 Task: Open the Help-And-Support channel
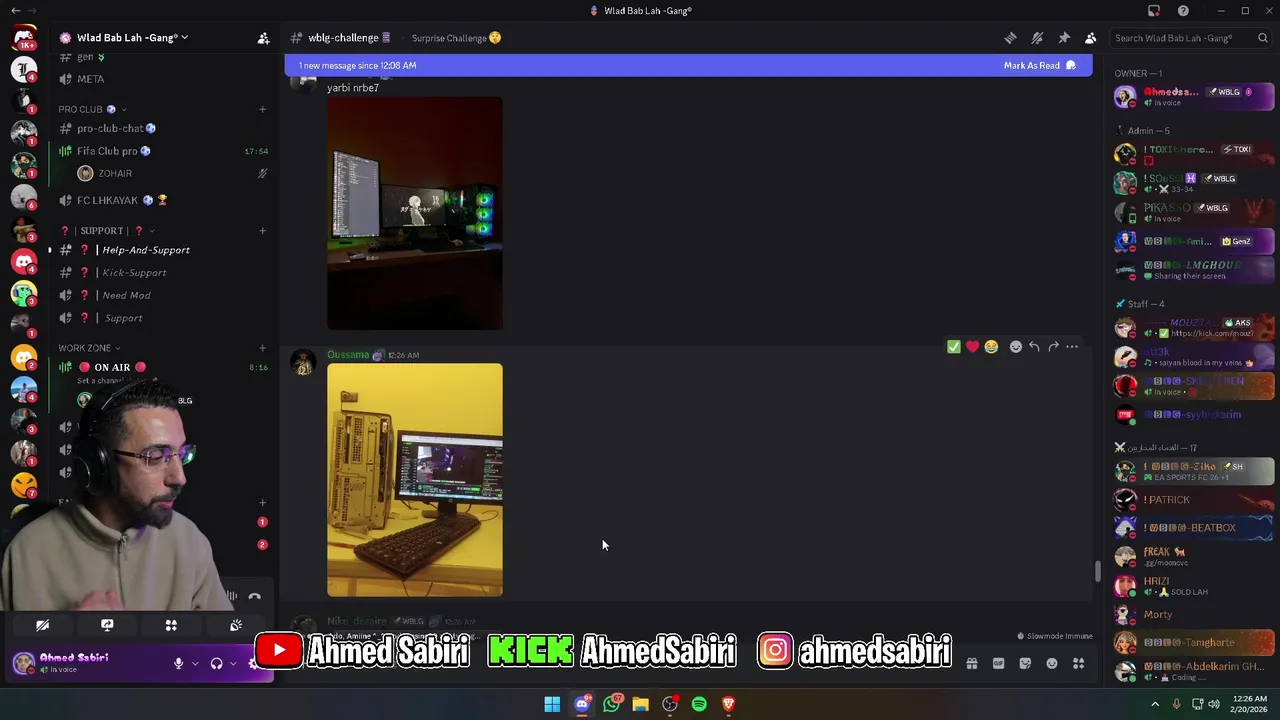click(162, 250)
